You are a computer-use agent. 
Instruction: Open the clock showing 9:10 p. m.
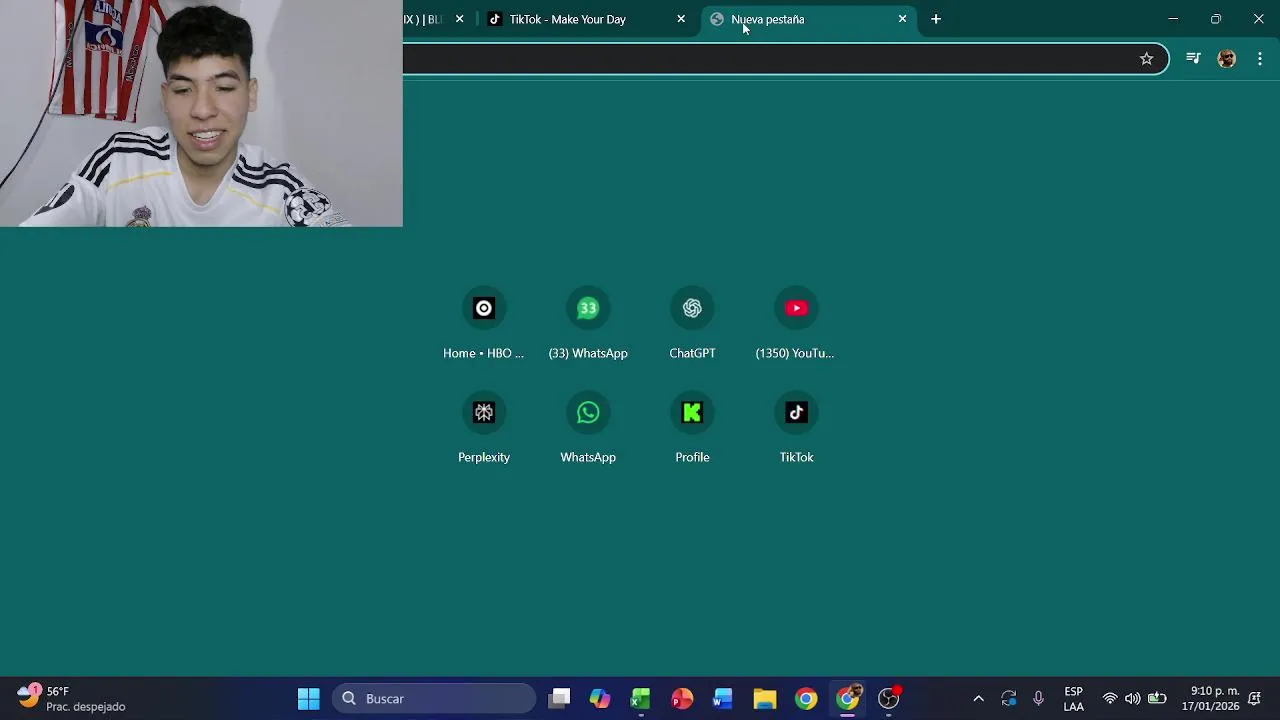1210,699
